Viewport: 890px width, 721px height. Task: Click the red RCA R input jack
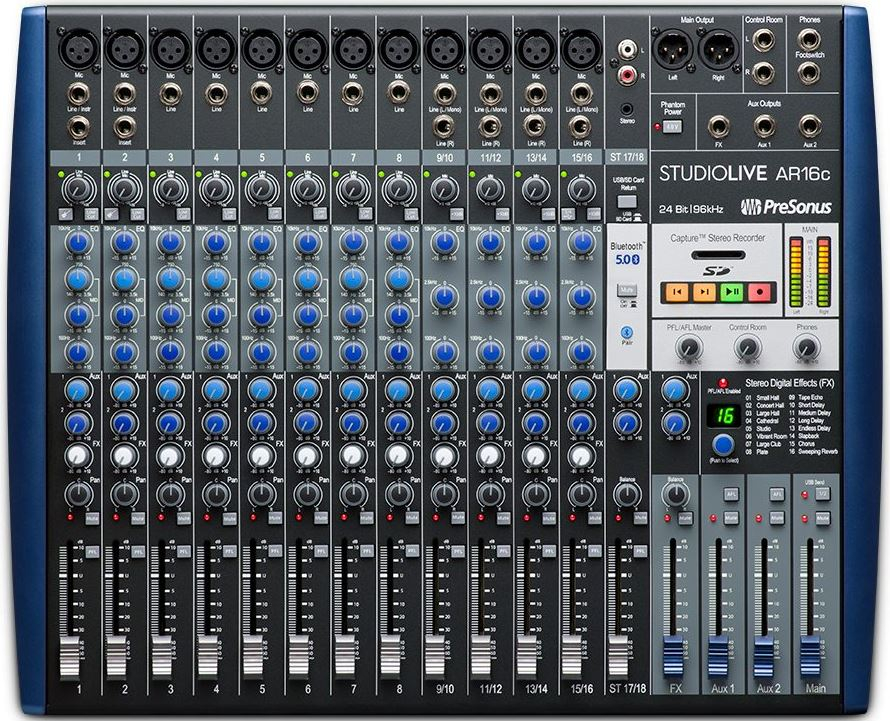tap(627, 74)
